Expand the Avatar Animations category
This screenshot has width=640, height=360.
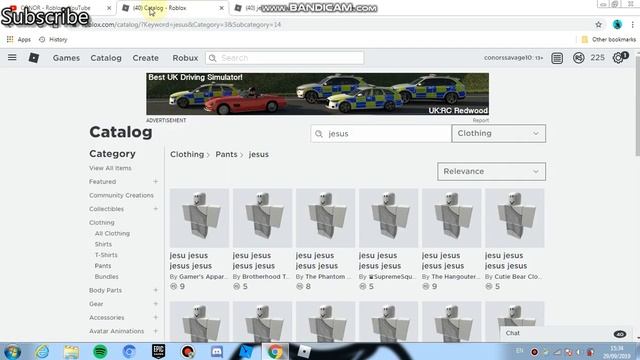pyautogui.click(x=156, y=331)
